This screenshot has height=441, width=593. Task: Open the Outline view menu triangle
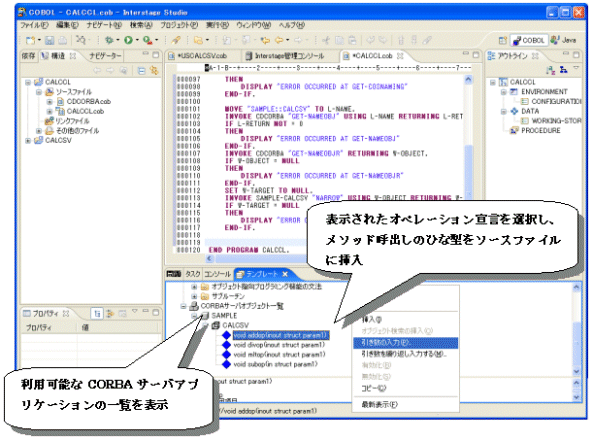576,68
